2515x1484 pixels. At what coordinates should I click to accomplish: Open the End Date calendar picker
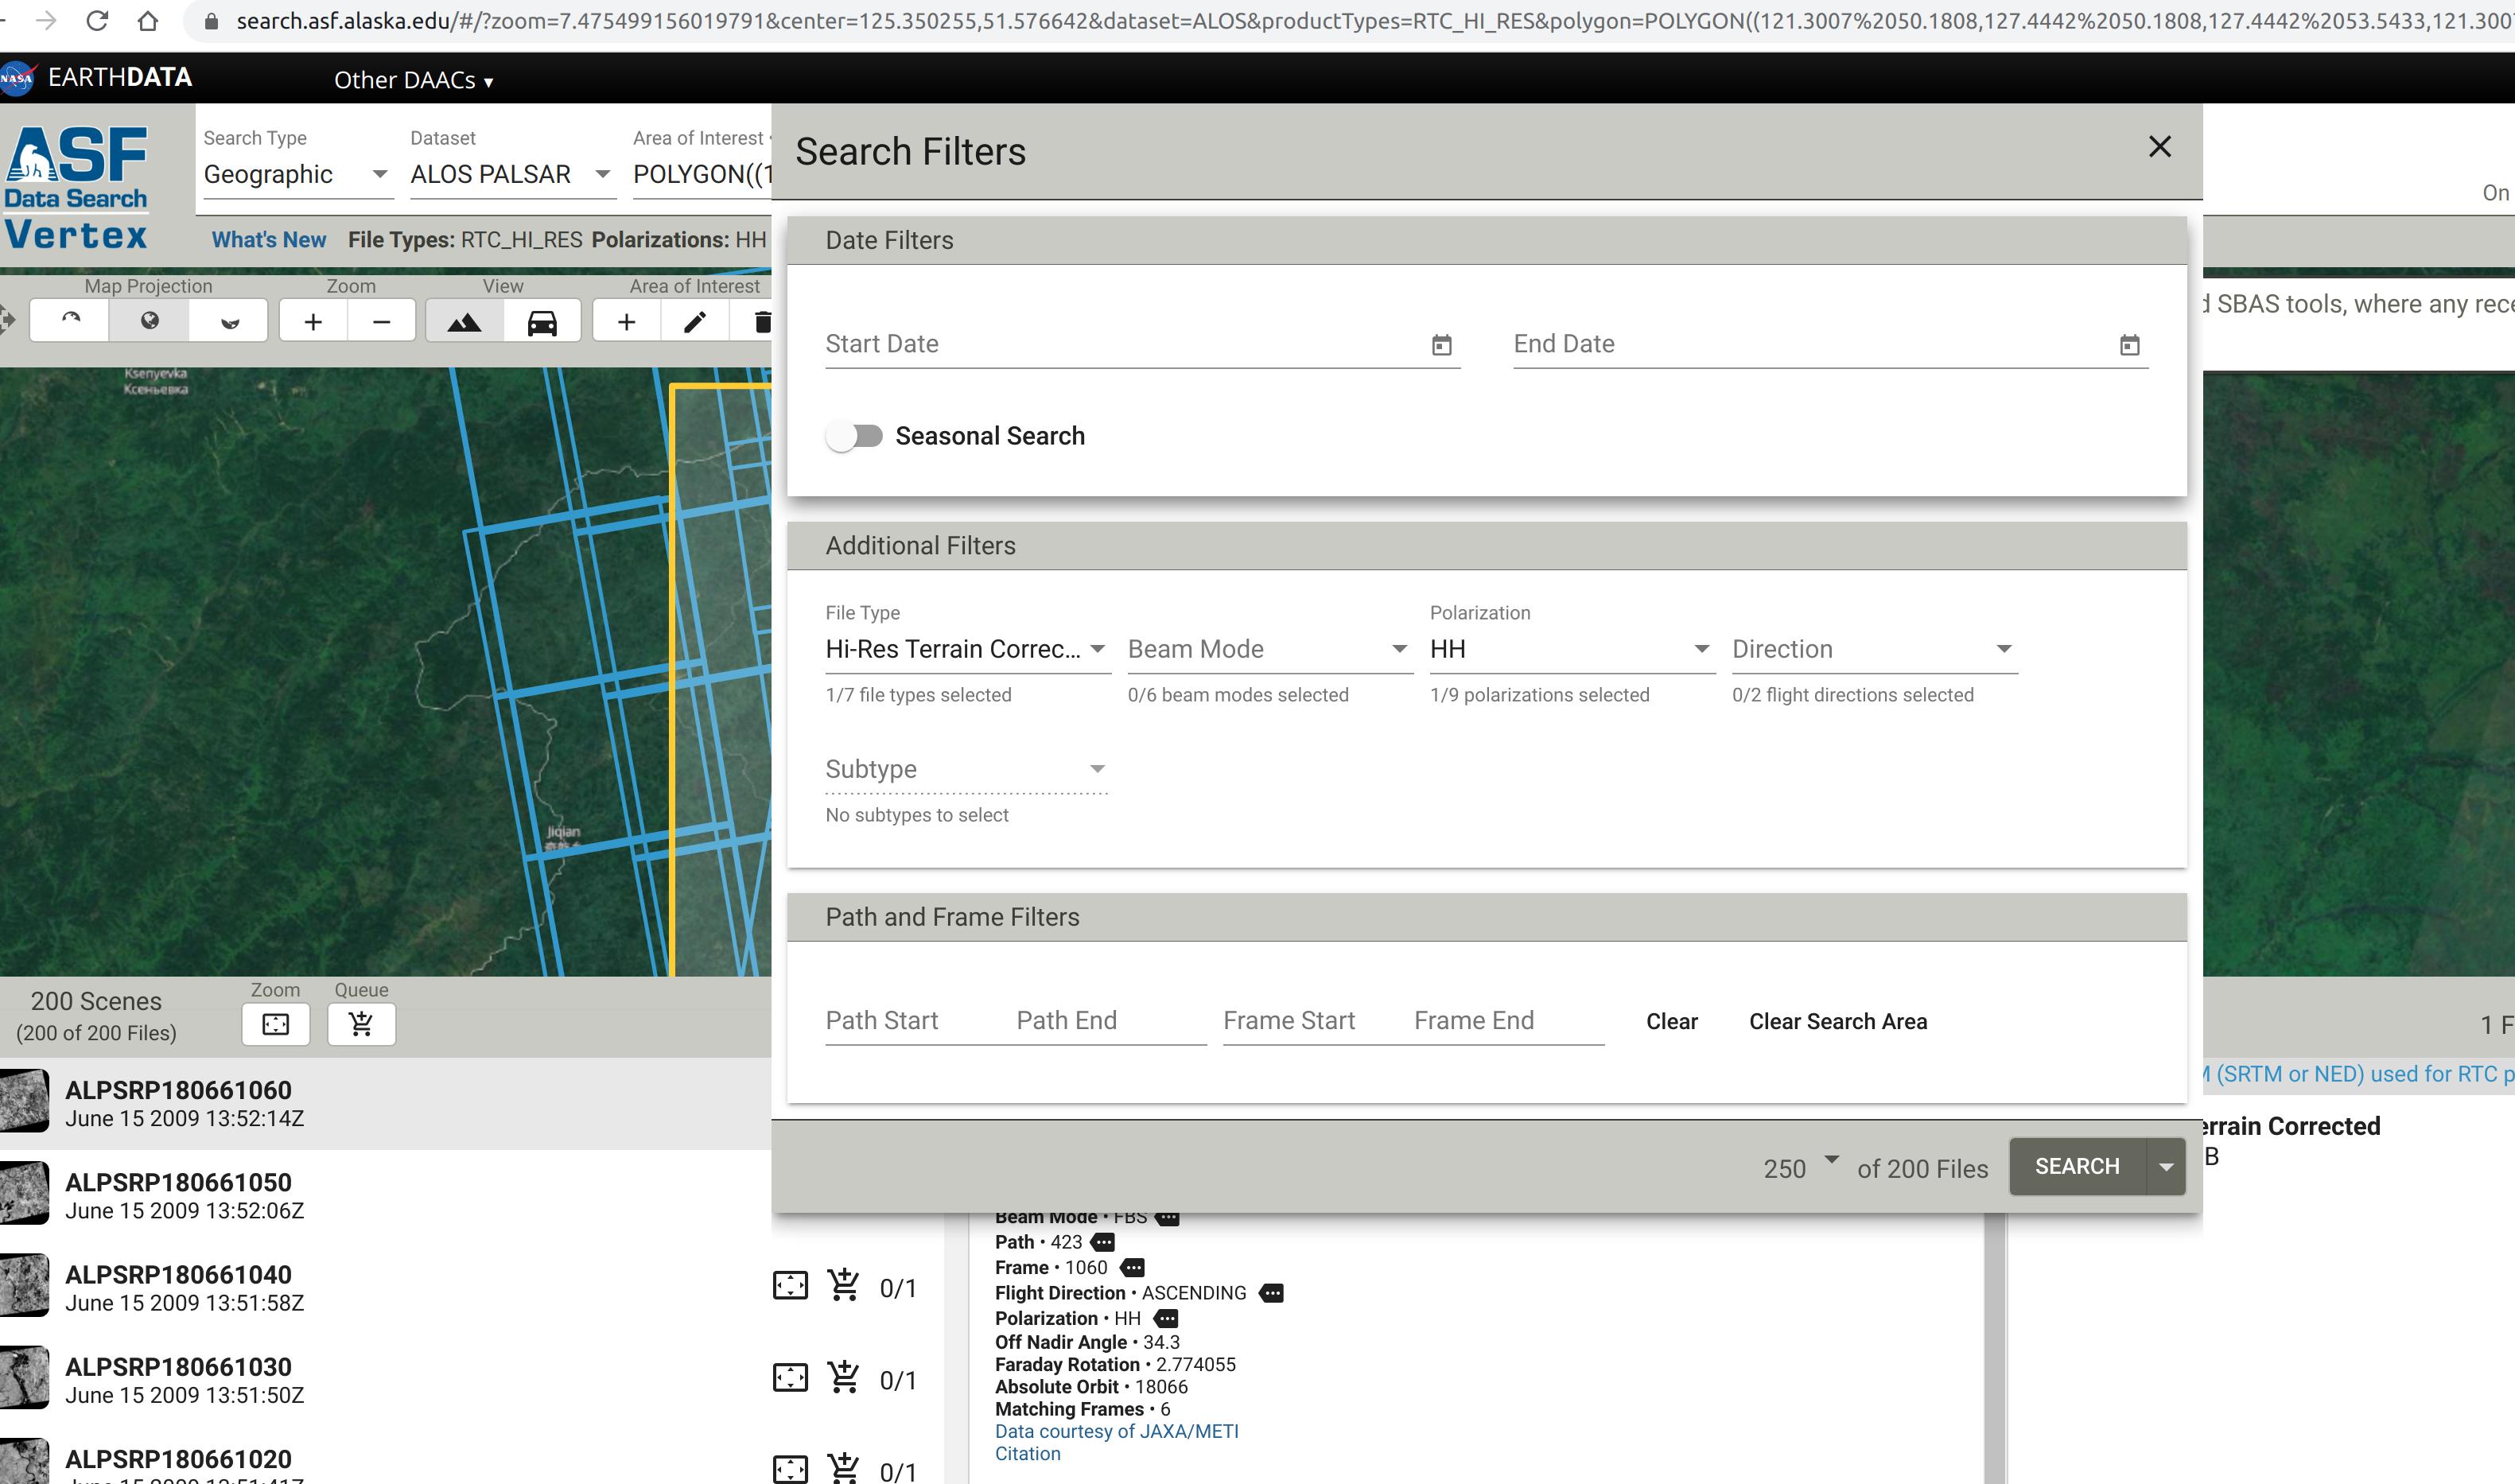pyautogui.click(x=2129, y=345)
